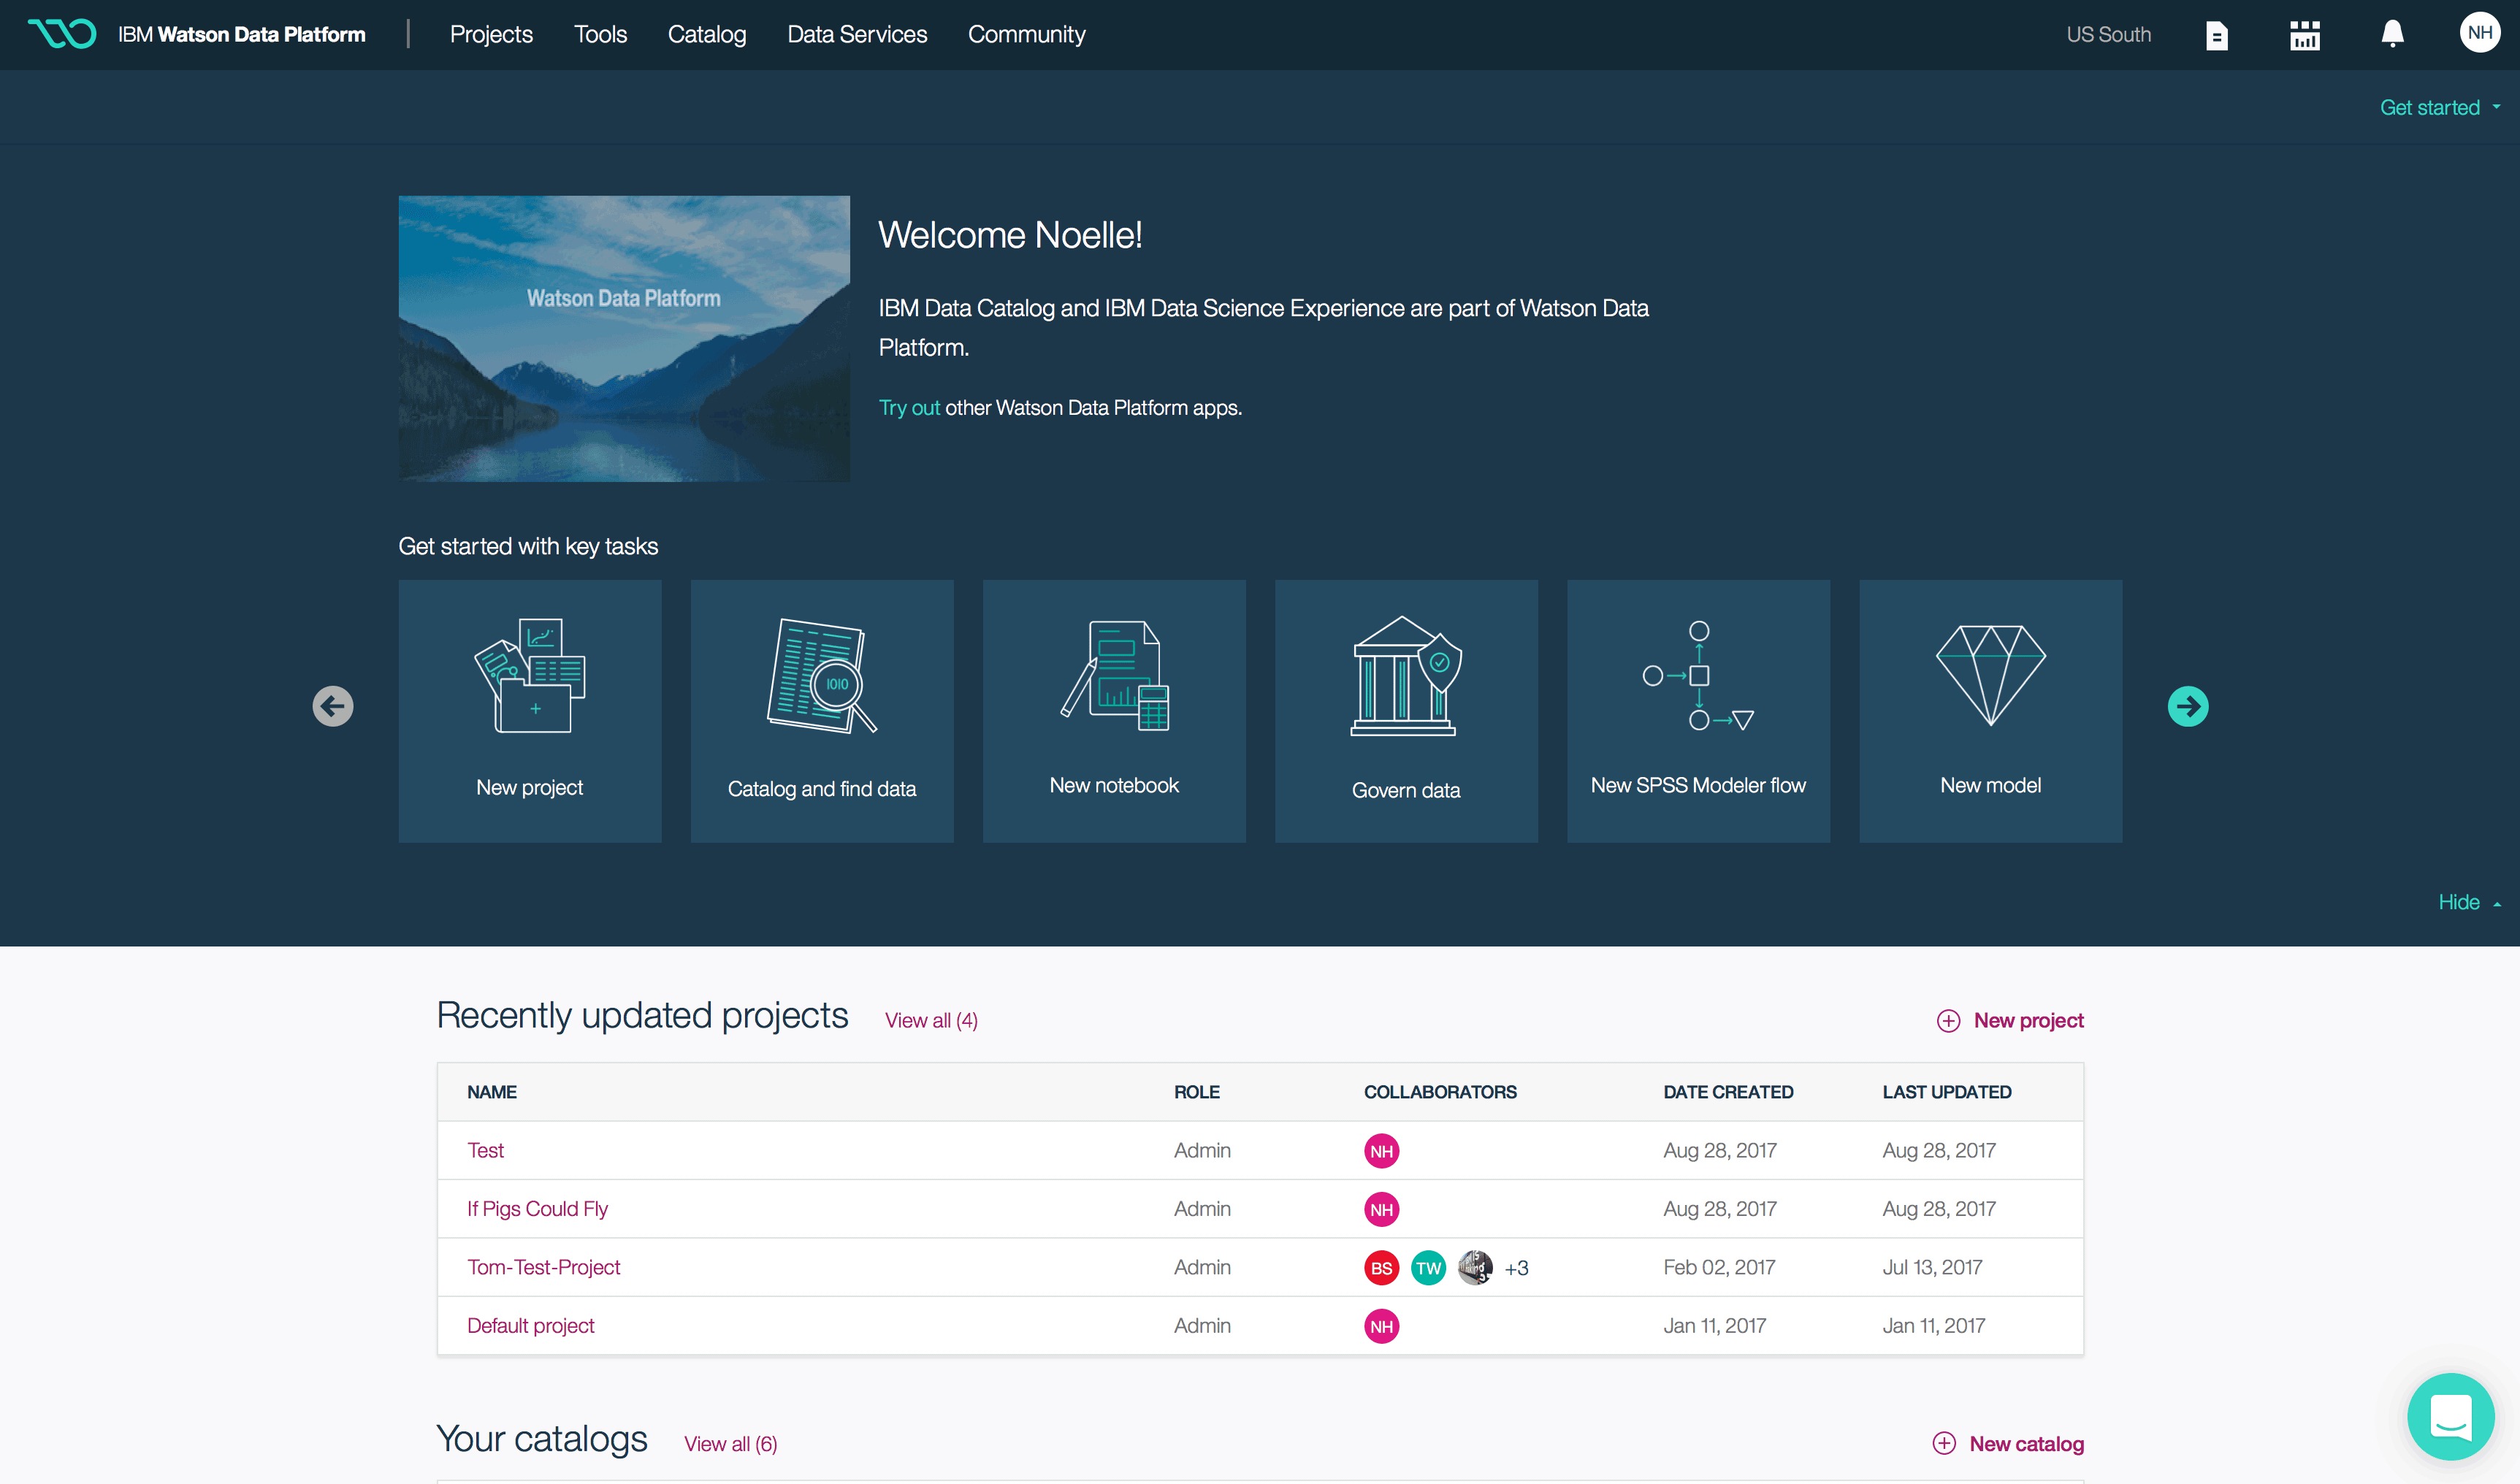Screen dimensions: 2520x1484
Task: Open the Default project link
Action: point(530,1326)
